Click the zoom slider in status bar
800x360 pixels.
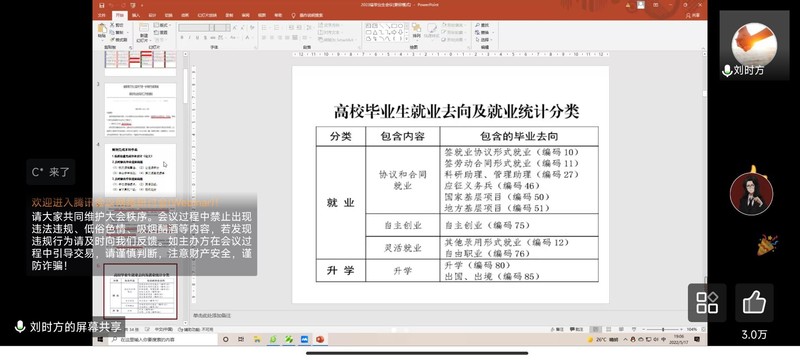pyautogui.click(x=663, y=330)
